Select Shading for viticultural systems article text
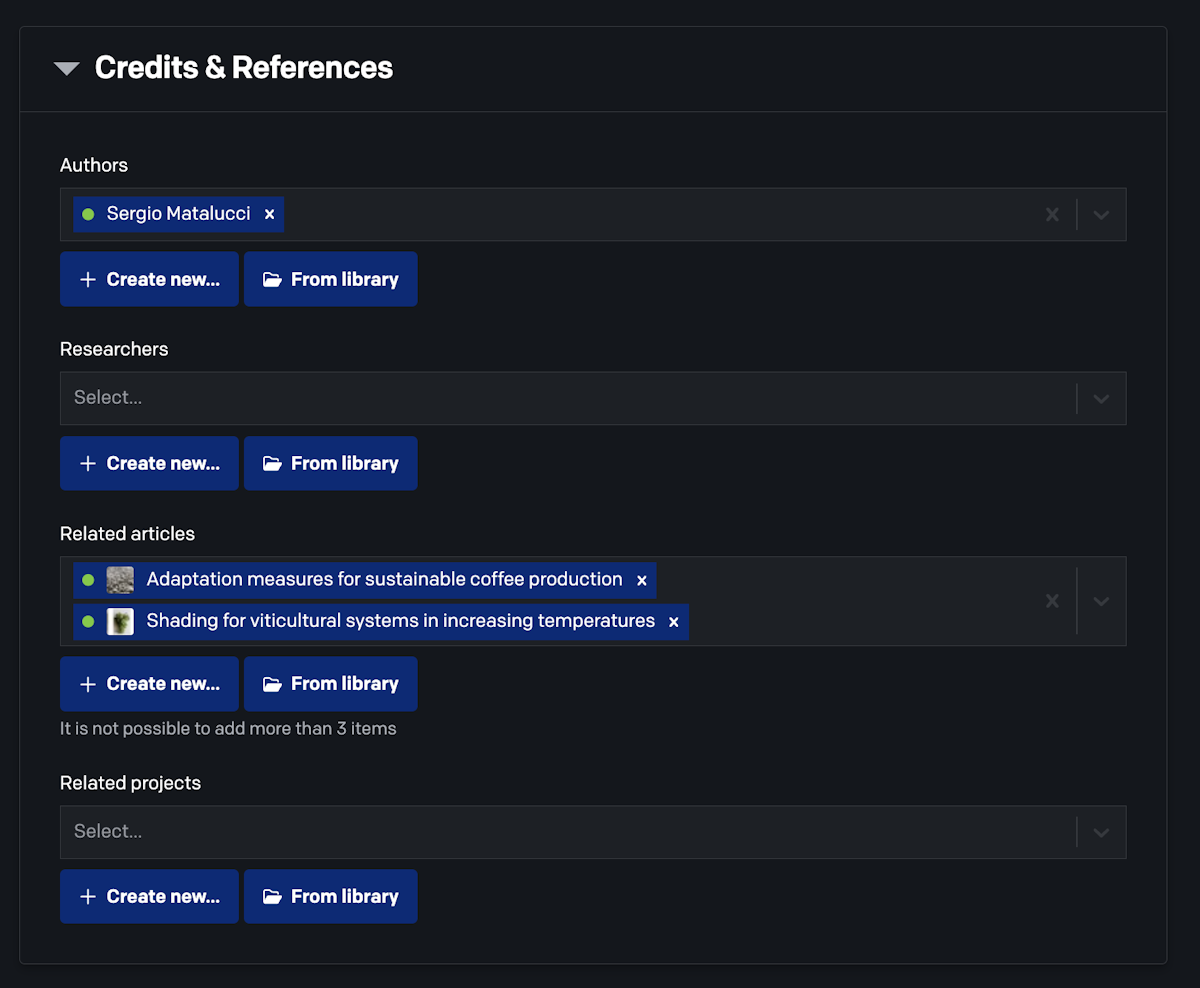Image resolution: width=1200 pixels, height=988 pixels. pyautogui.click(x=400, y=621)
